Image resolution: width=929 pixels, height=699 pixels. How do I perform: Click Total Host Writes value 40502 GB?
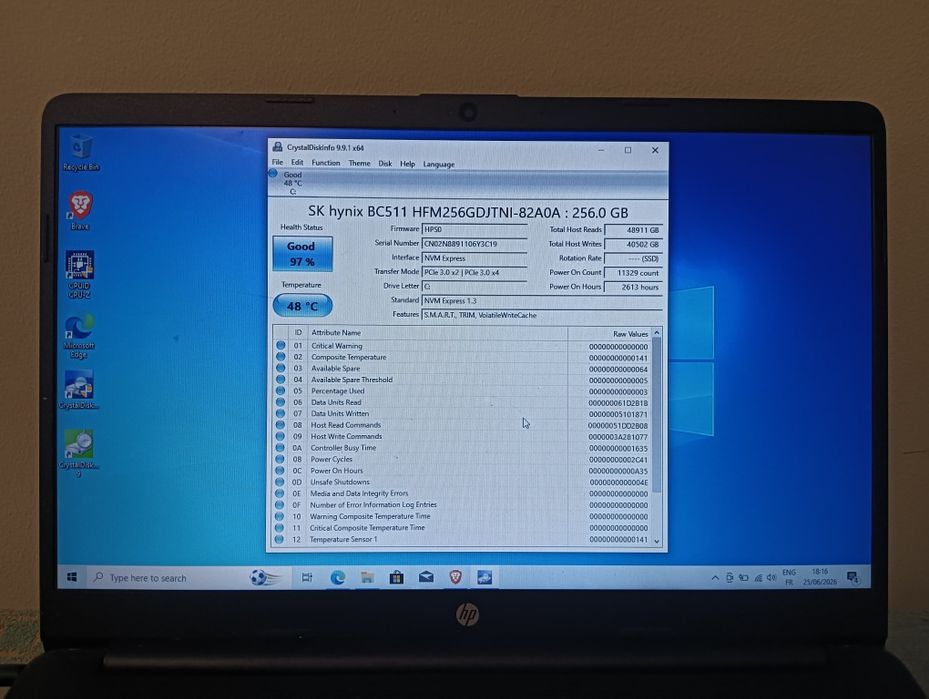tap(633, 244)
